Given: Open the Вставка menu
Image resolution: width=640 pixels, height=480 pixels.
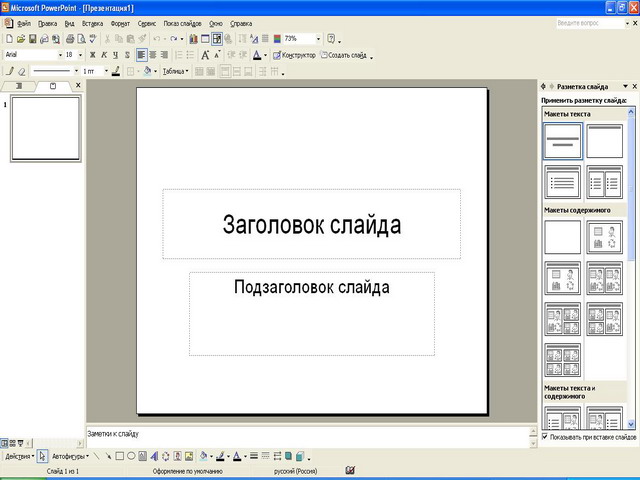Looking at the screenshot, I should click(92, 24).
